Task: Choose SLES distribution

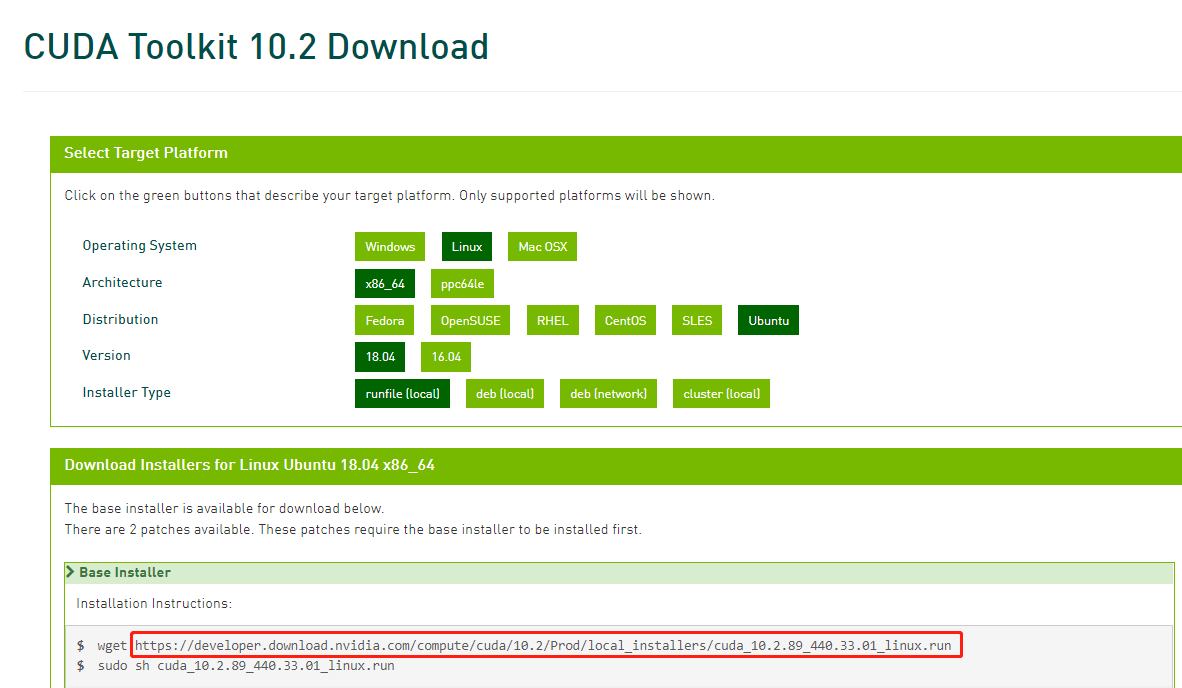Action: [697, 320]
